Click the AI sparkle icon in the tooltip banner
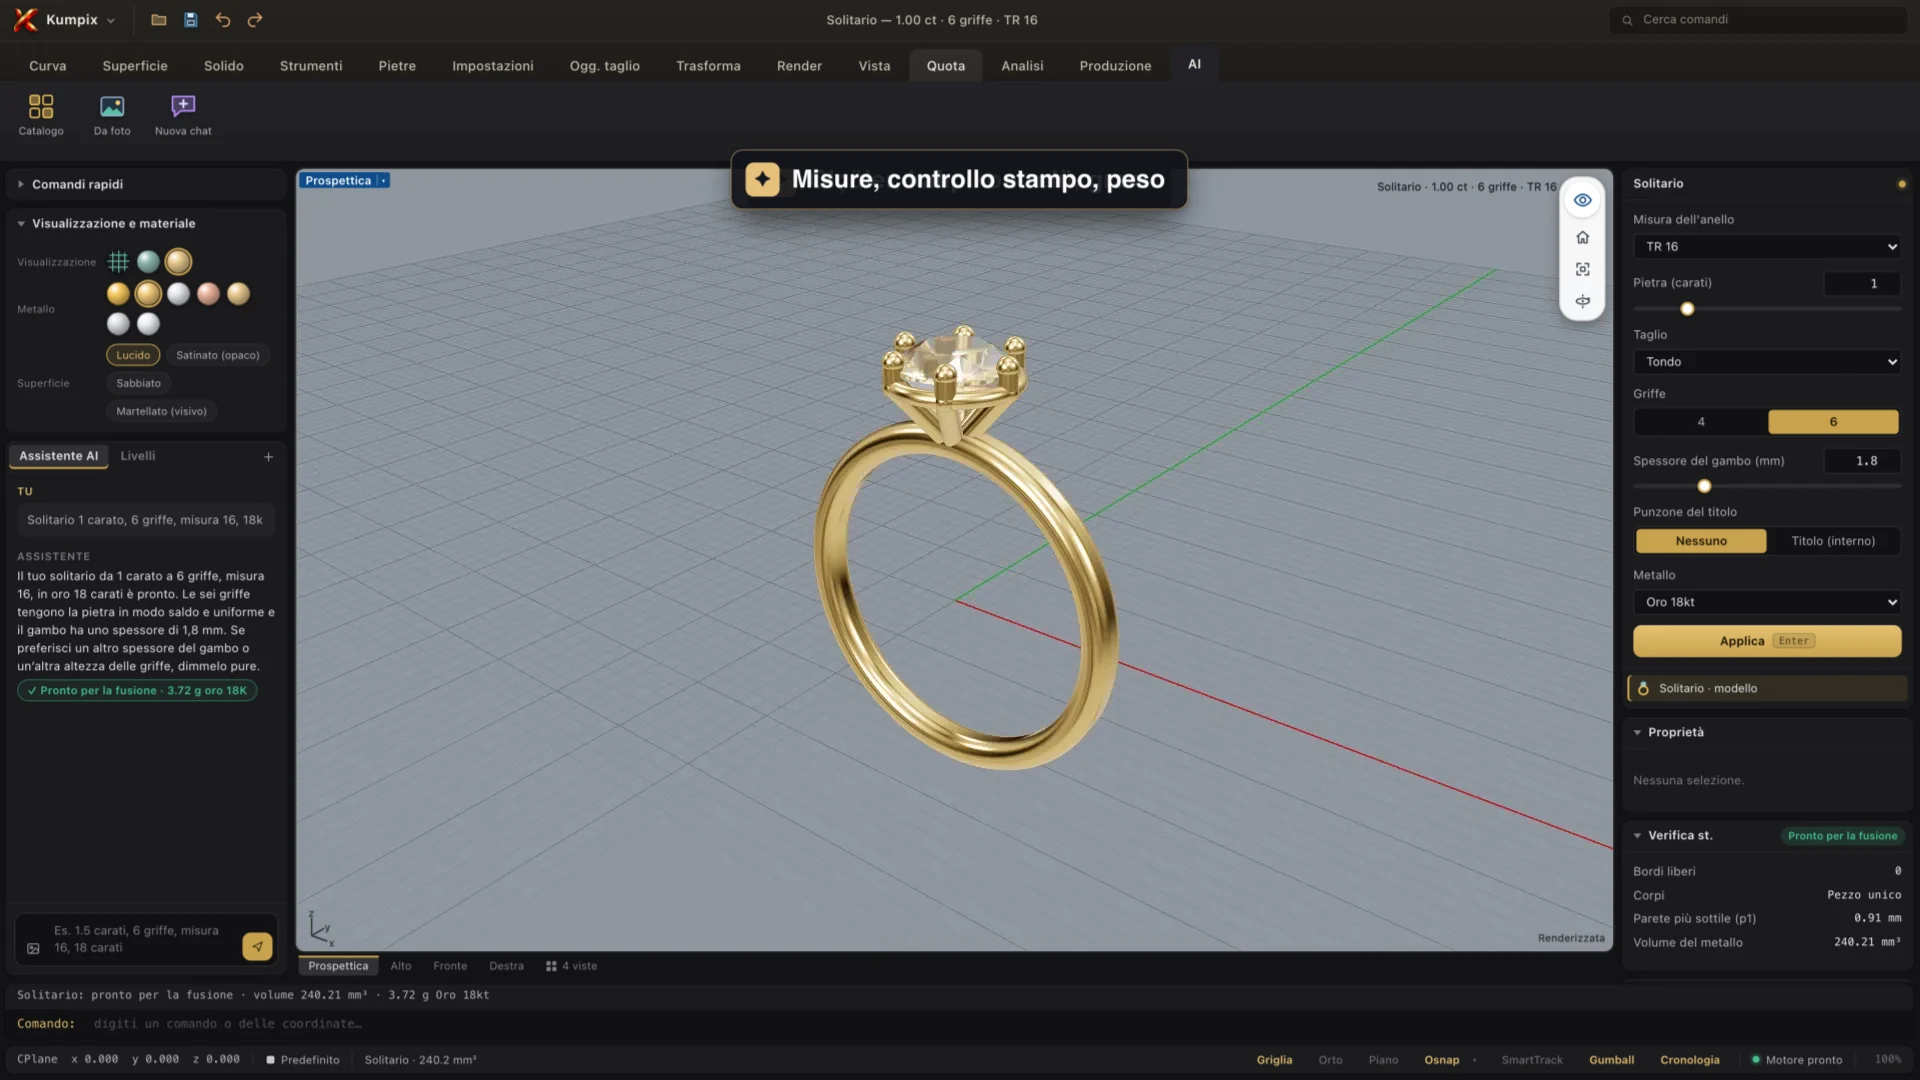The width and height of the screenshot is (1920, 1080). (x=762, y=179)
